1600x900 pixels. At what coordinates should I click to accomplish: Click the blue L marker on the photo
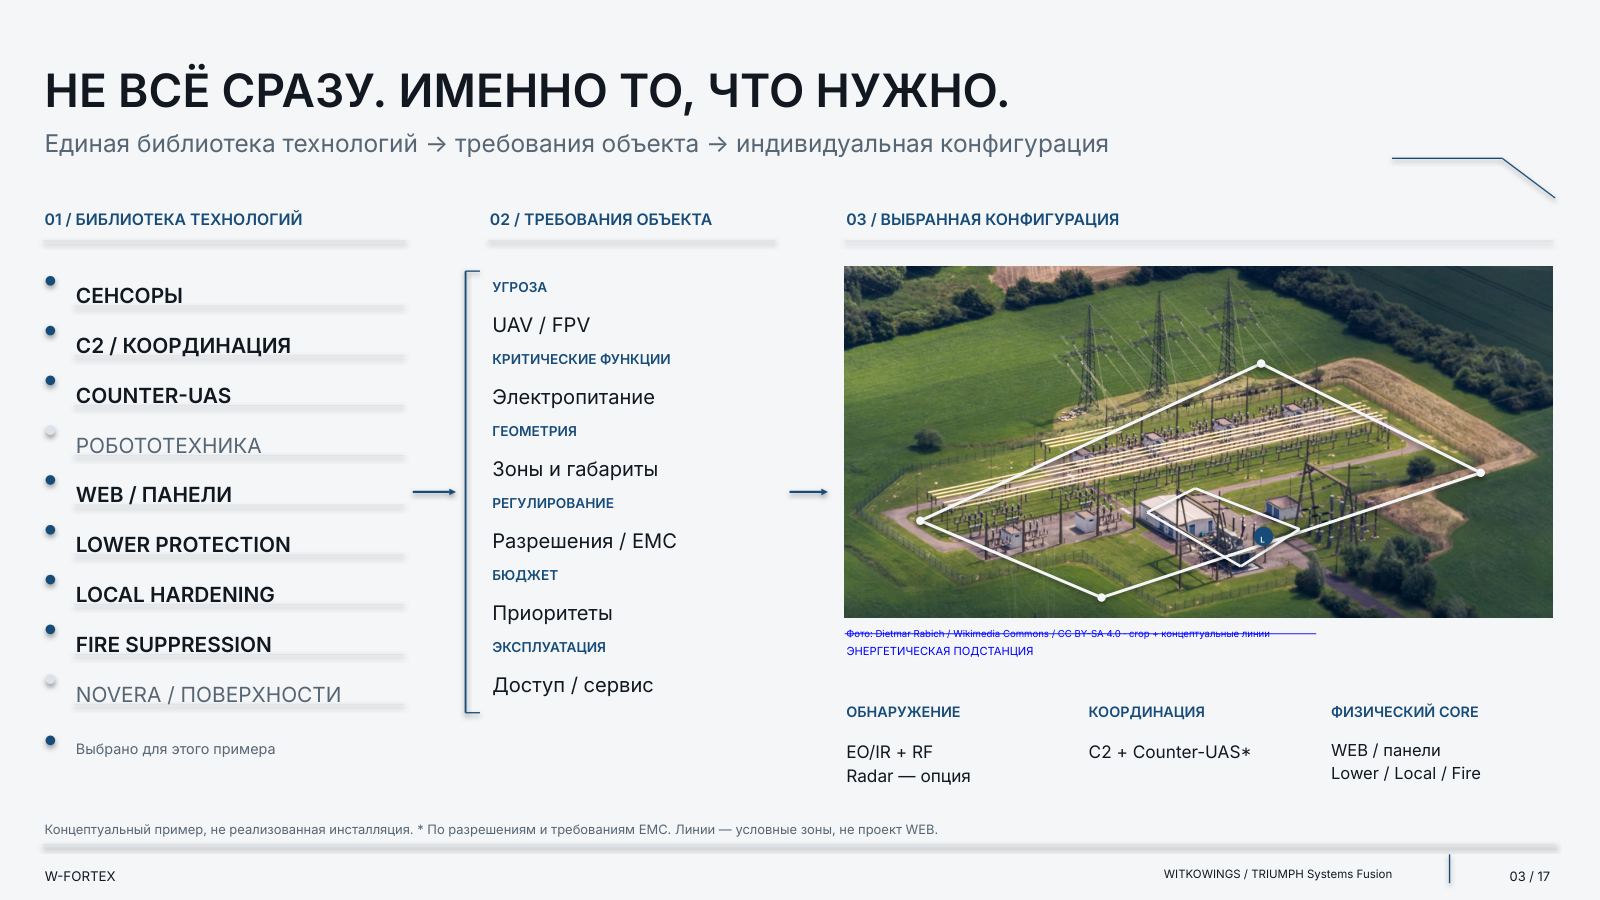coord(1263,538)
